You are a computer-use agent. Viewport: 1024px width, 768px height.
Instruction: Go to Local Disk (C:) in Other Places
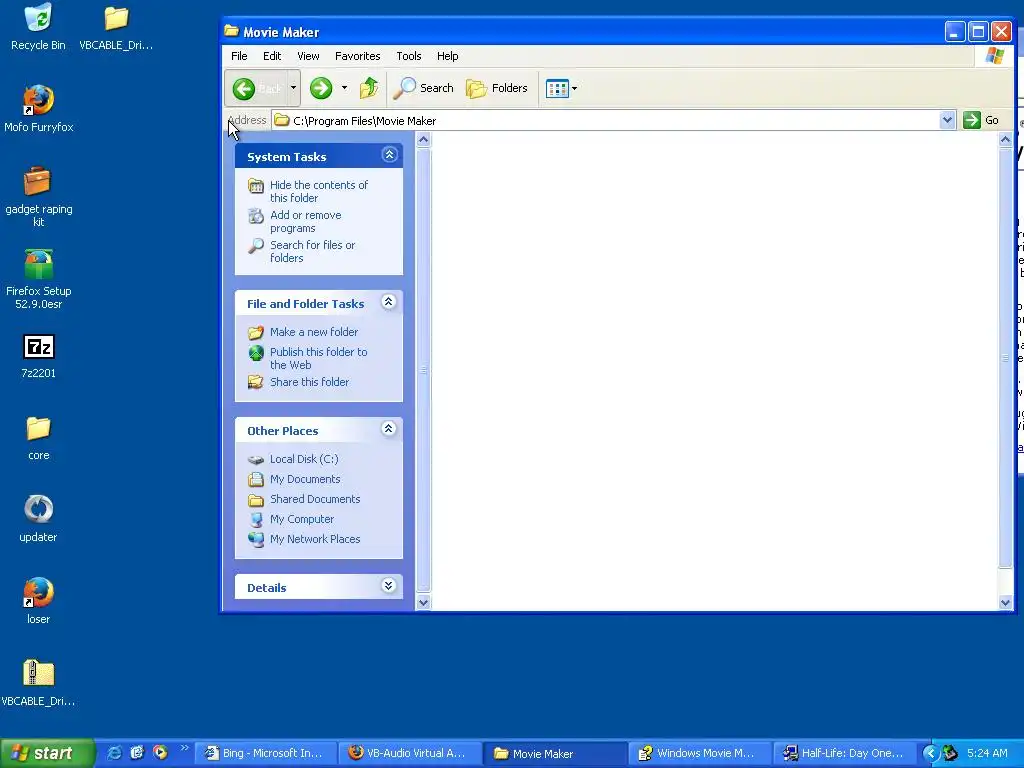[x=304, y=459]
